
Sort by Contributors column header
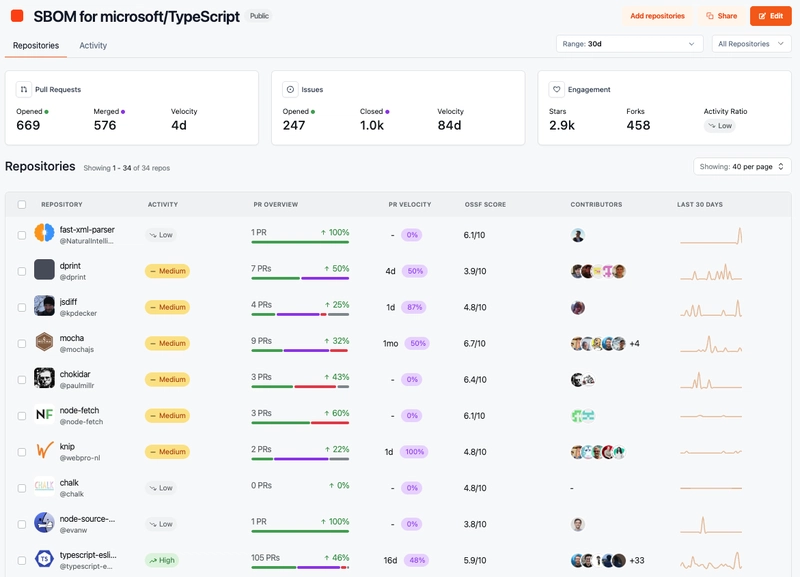596,205
